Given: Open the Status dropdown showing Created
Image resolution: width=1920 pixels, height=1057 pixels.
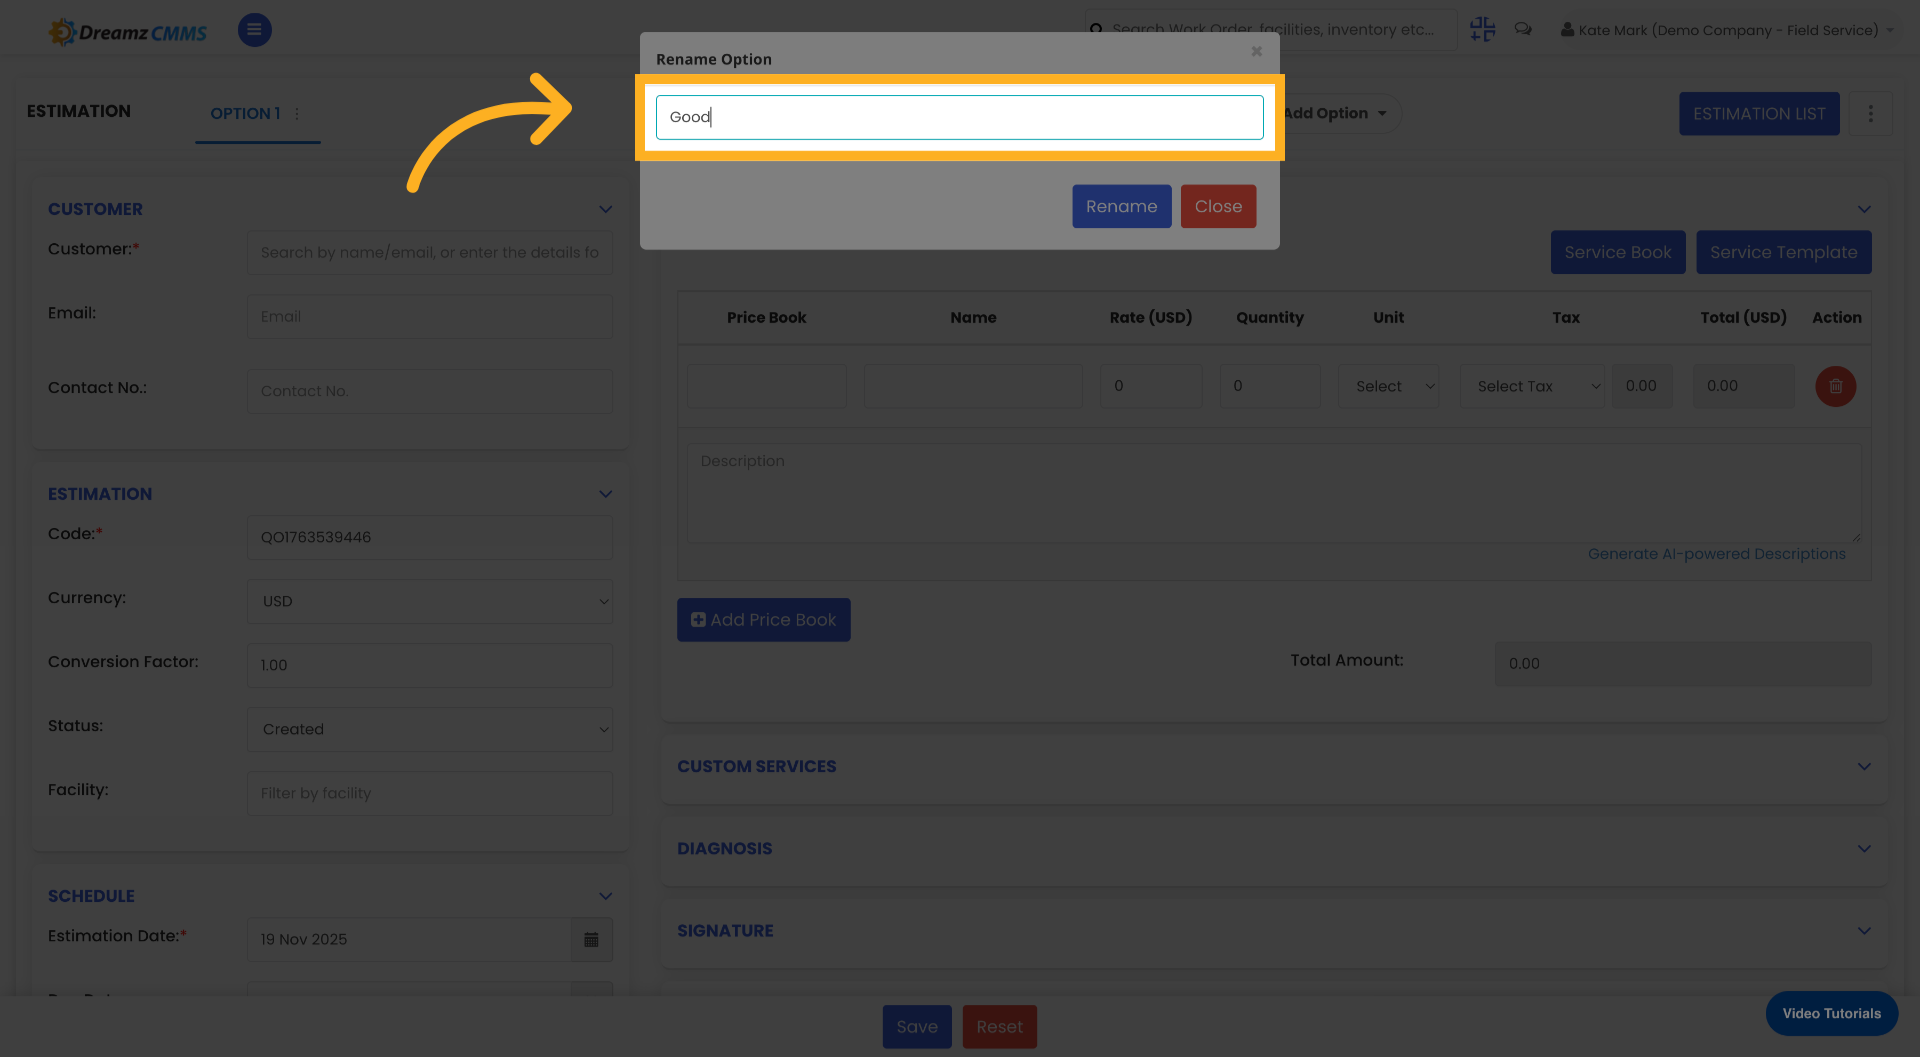Looking at the screenshot, I should 429,729.
